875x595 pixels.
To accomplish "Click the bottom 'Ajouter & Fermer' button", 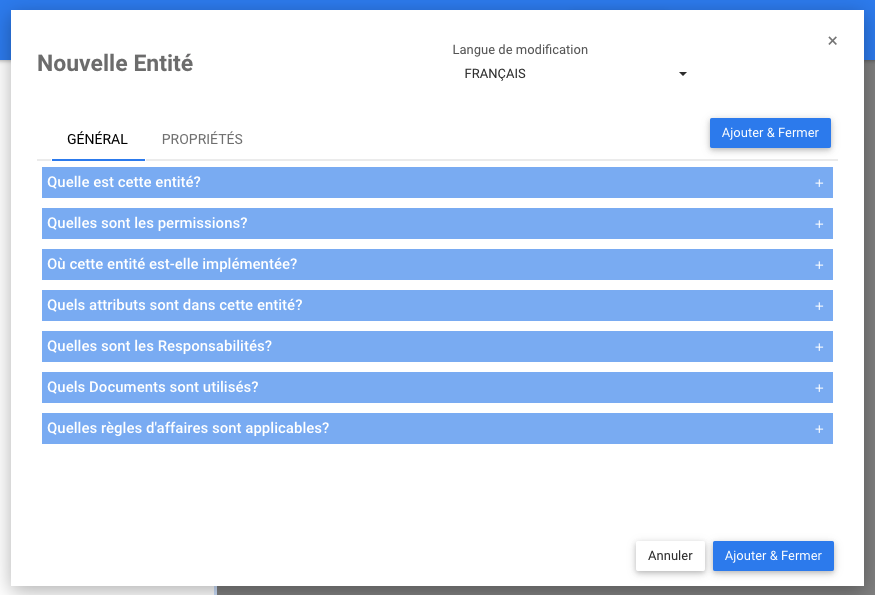I will [x=773, y=556].
